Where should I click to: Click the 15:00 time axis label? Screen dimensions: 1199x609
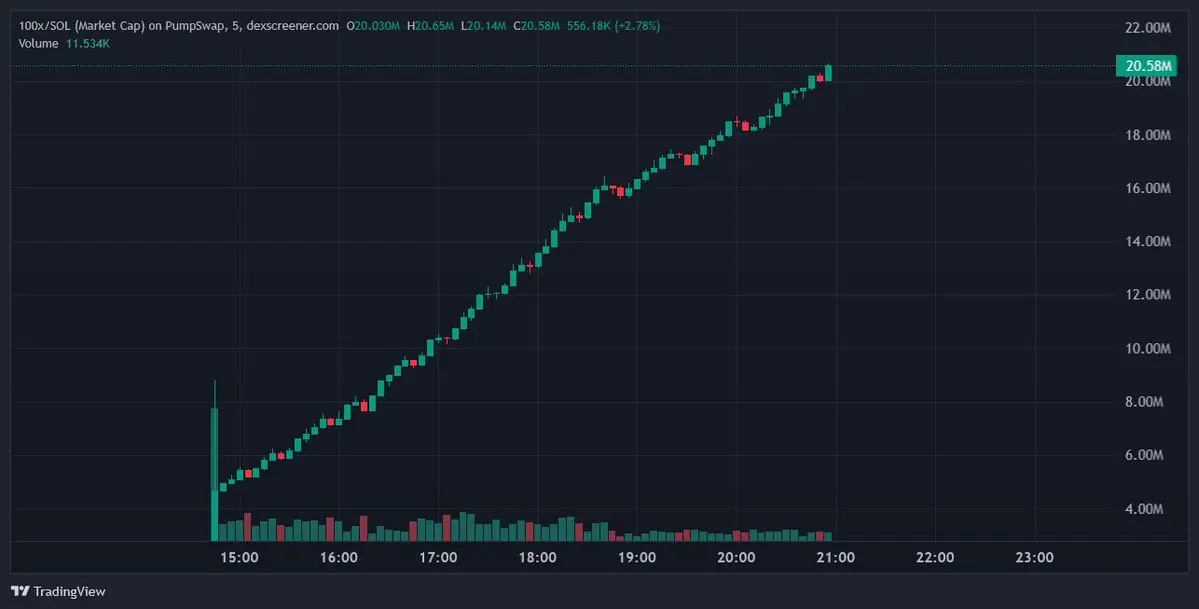[239, 558]
